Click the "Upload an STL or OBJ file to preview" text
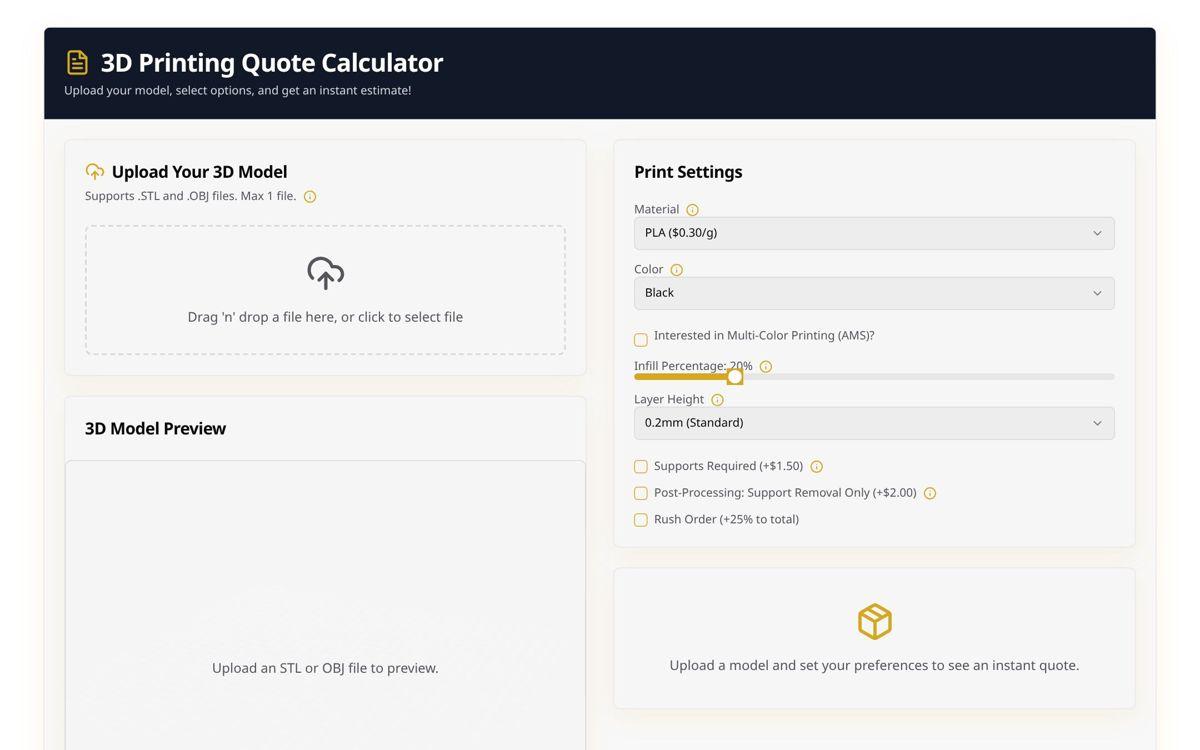This screenshot has height=750, width=1200. click(325, 668)
